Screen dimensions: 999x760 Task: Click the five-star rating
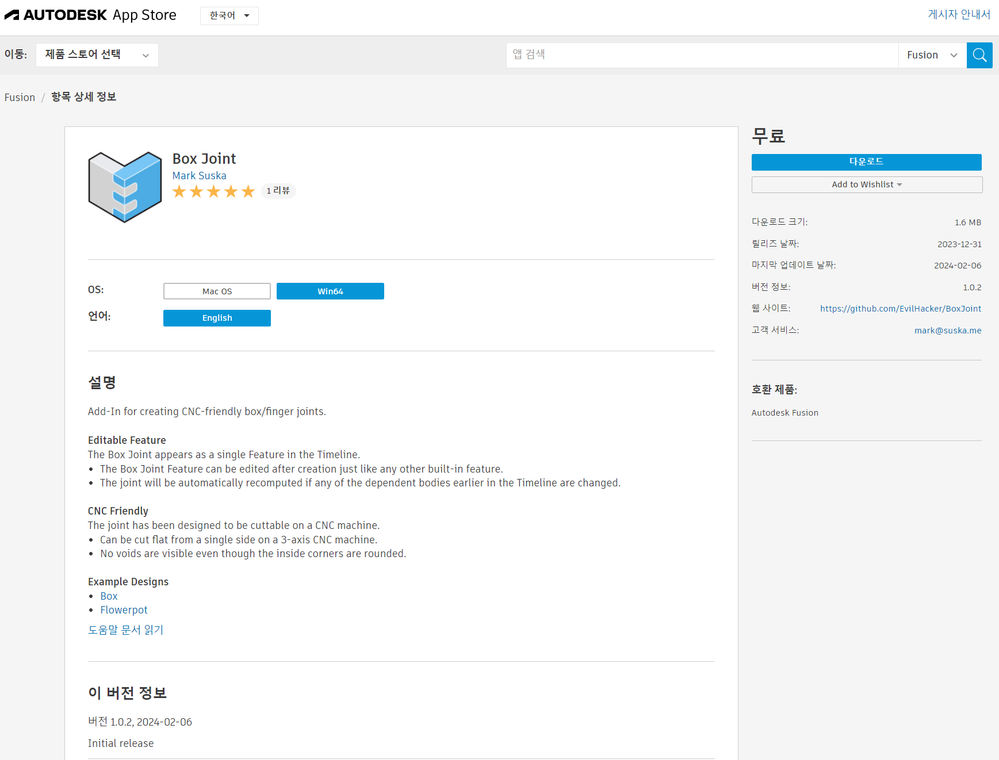[213, 191]
